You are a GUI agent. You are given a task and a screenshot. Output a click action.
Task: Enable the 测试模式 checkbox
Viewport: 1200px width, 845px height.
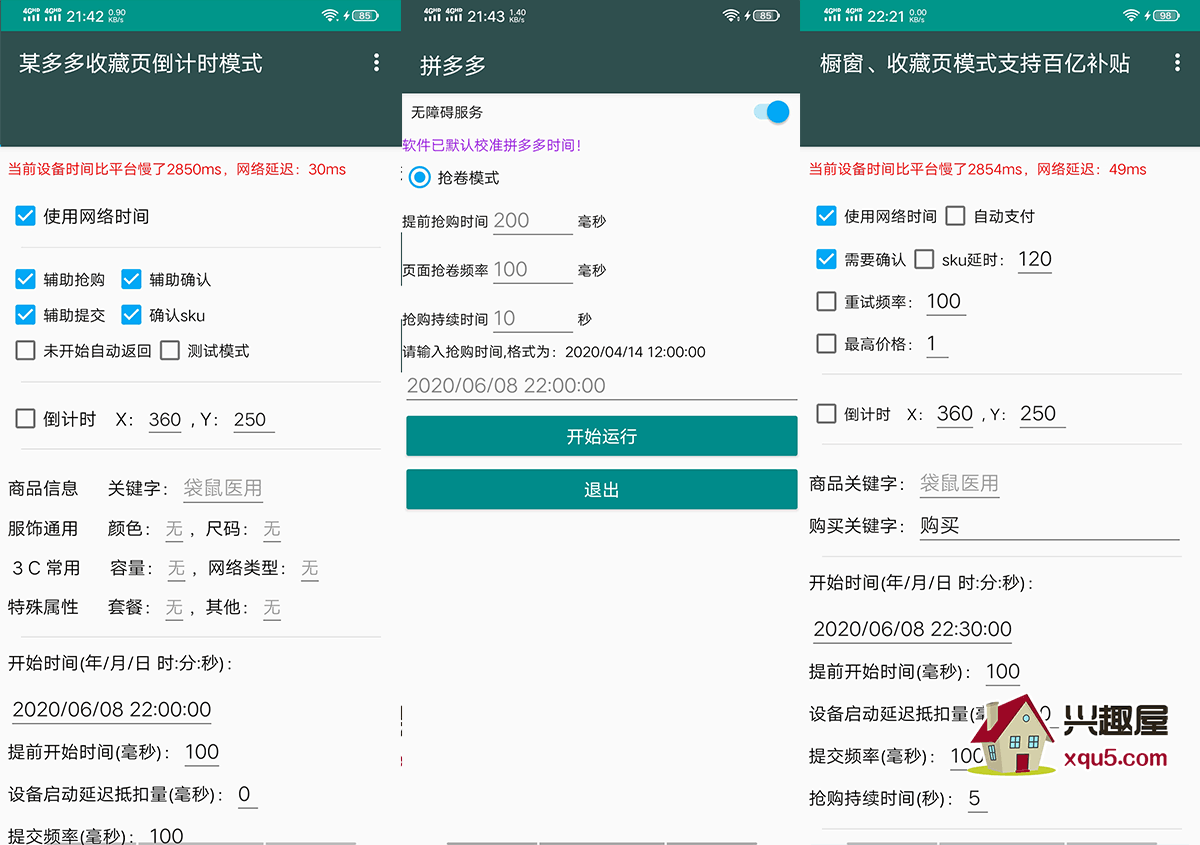(x=170, y=351)
